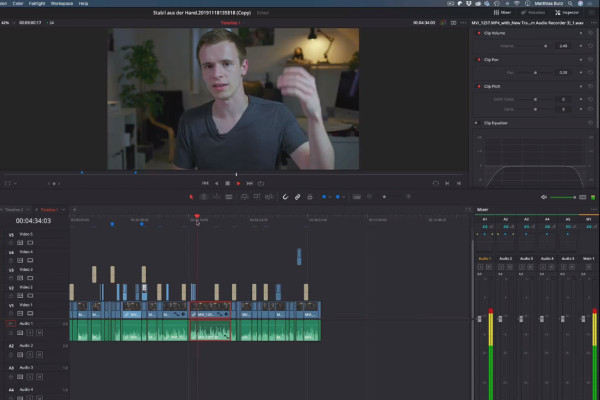Enable the Clip Equalizer toggle
The image size is (600, 400).
coord(476,123)
